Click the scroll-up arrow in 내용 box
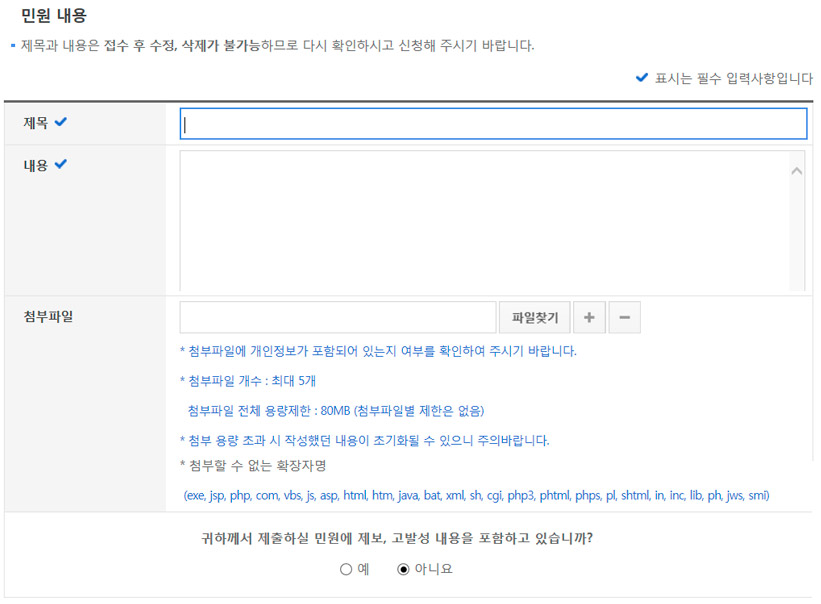Viewport: 821px width, 604px height. (x=796, y=171)
